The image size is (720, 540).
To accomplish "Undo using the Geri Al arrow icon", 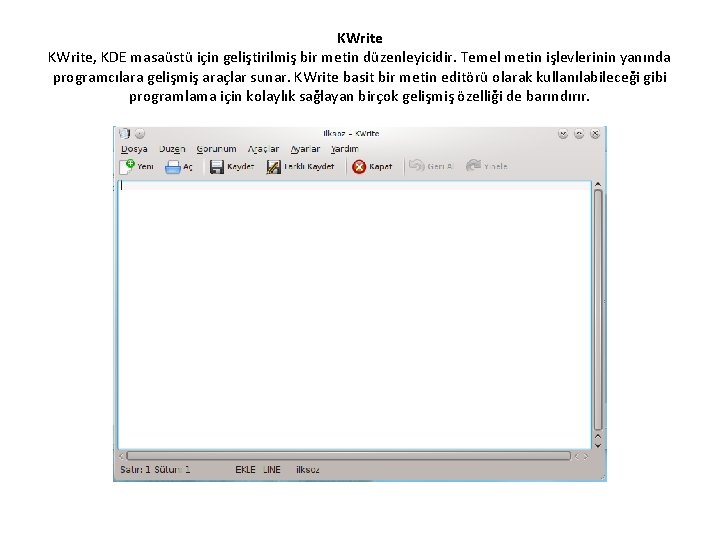I will tap(416, 165).
